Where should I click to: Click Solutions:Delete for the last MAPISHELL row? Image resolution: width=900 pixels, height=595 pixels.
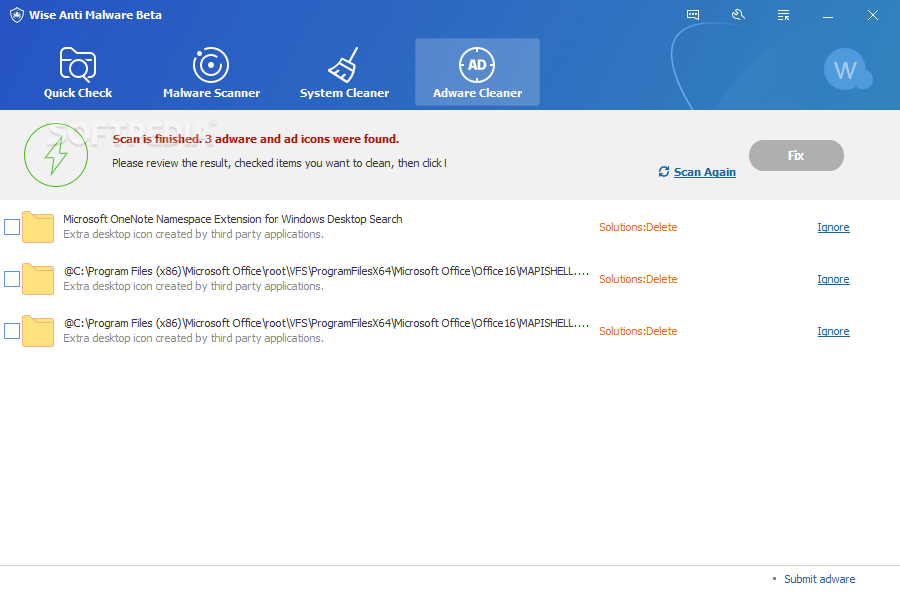pyautogui.click(x=638, y=331)
